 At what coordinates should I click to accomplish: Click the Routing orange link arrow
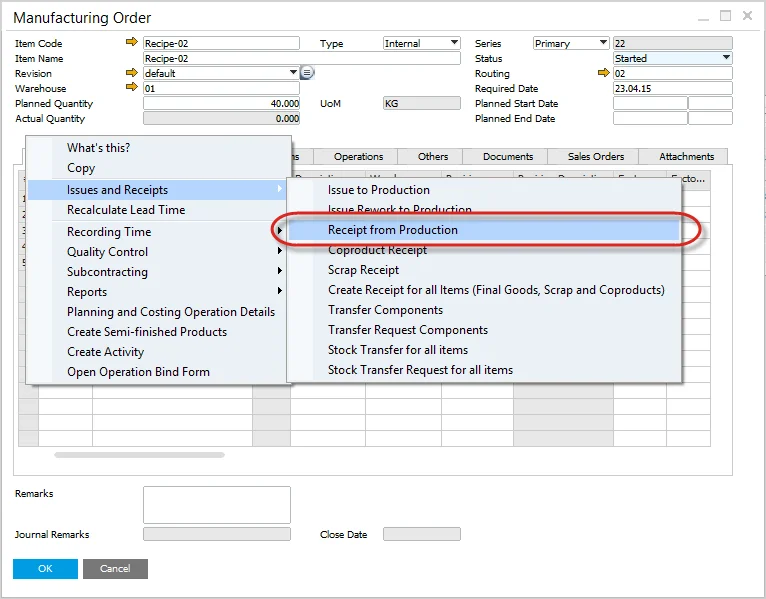coord(603,73)
